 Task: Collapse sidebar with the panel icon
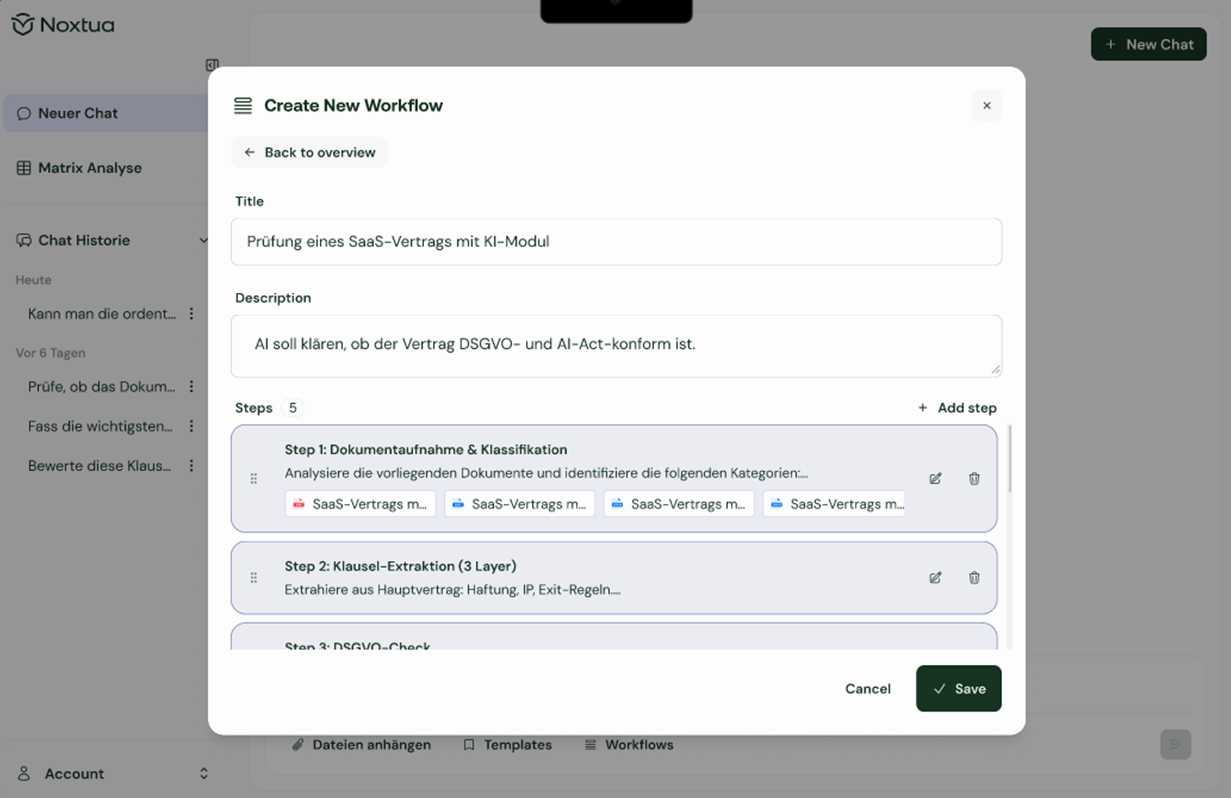212,65
